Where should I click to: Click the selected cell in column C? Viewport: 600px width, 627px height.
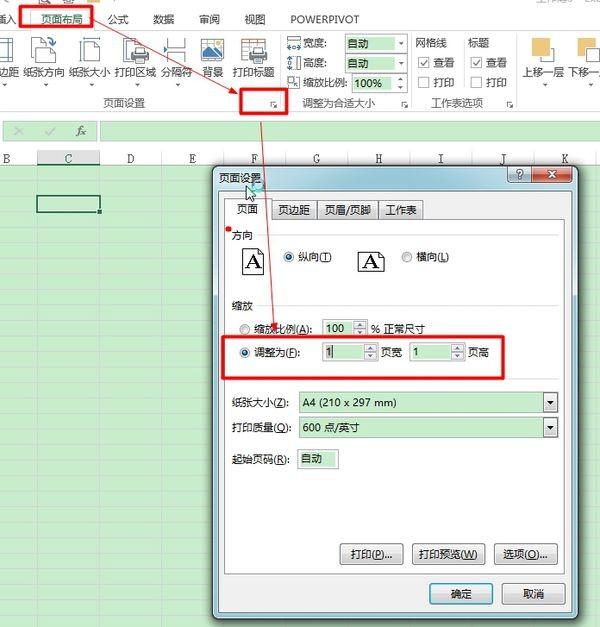(68, 204)
